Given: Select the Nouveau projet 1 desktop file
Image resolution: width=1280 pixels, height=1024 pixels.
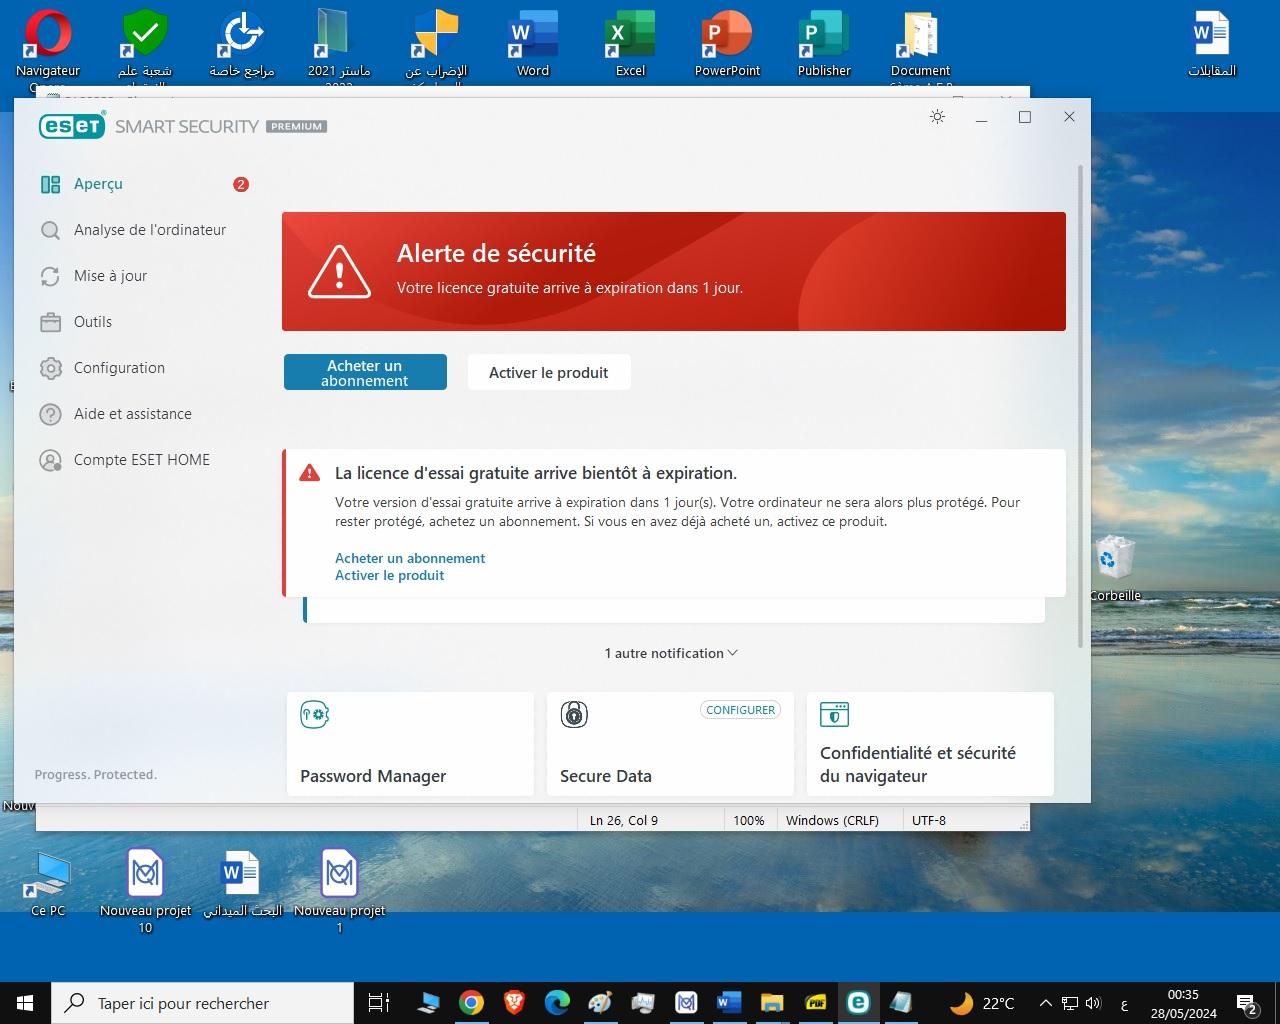Looking at the screenshot, I should click(339, 890).
